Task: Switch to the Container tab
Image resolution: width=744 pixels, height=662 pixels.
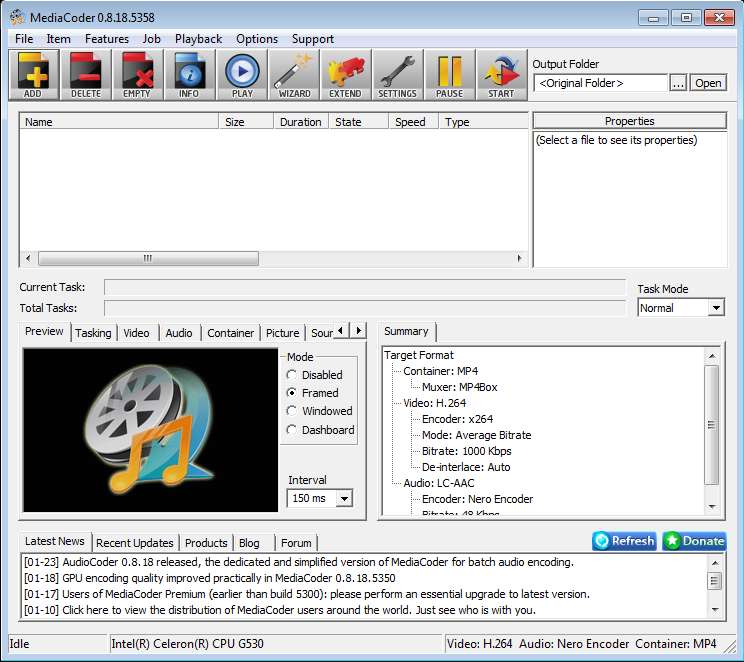Action: (230, 333)
